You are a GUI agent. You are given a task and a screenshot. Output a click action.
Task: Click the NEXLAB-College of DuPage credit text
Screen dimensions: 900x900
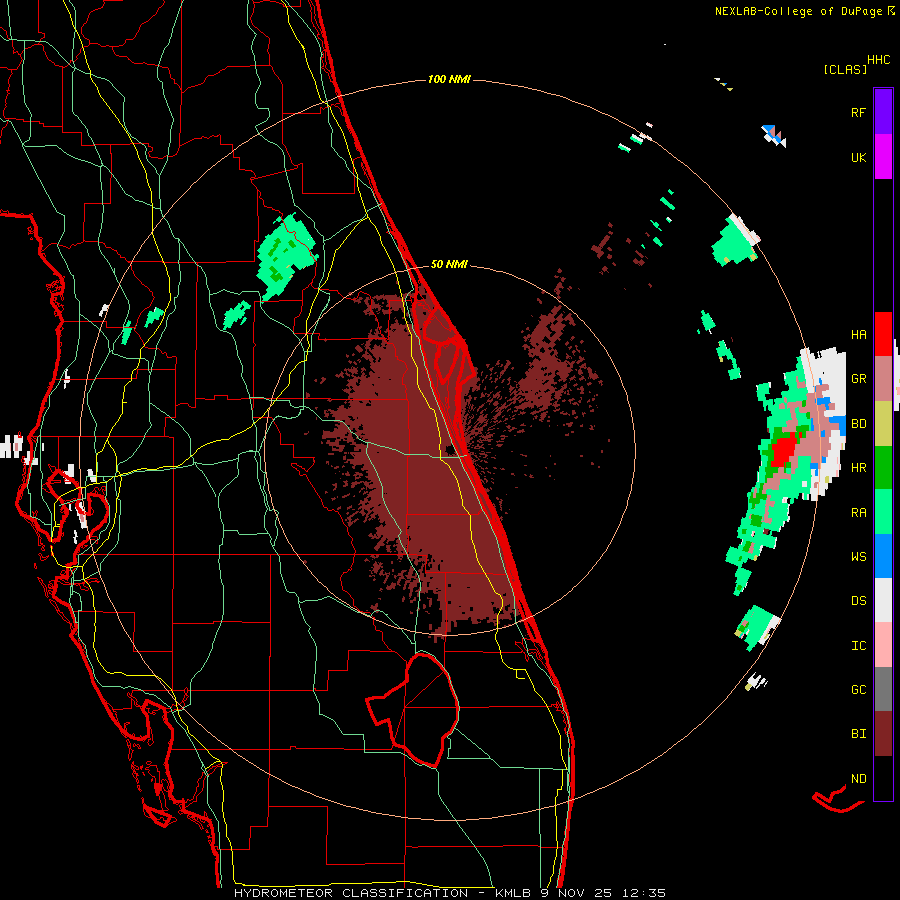[798, 11]
